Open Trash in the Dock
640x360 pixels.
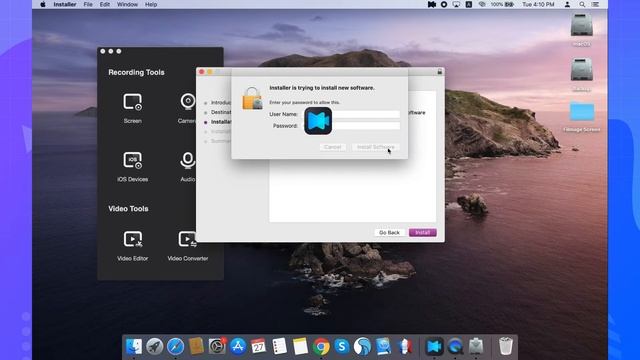click(505, 347)
